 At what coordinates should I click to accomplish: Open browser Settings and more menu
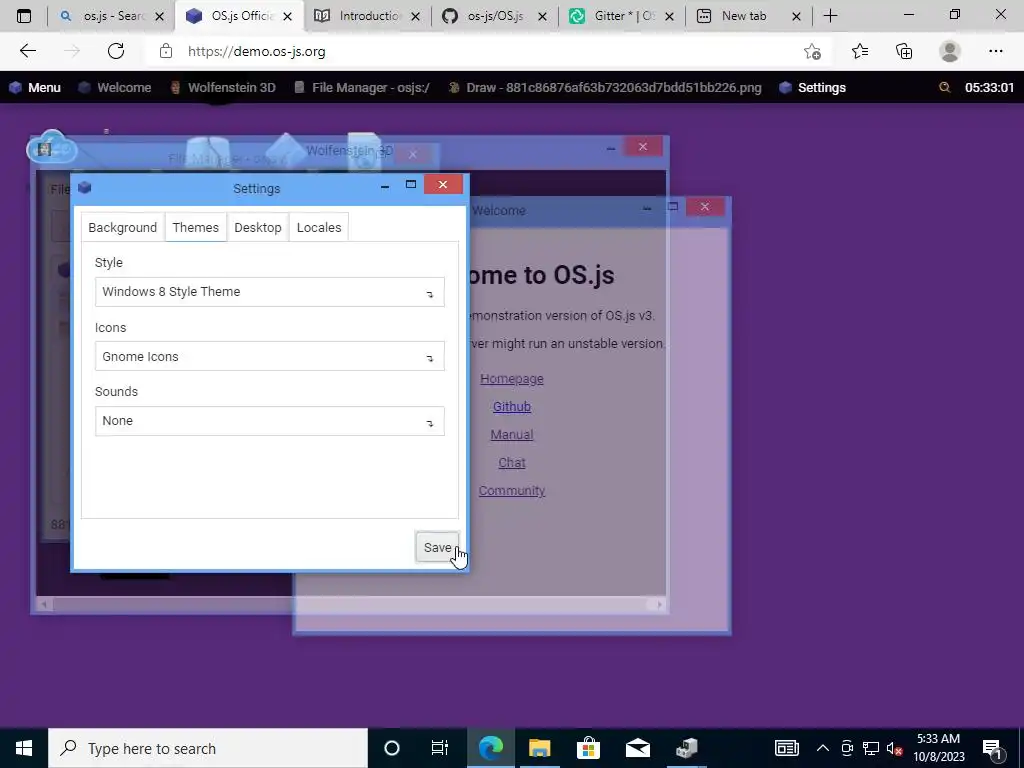(x=995, y=51)
